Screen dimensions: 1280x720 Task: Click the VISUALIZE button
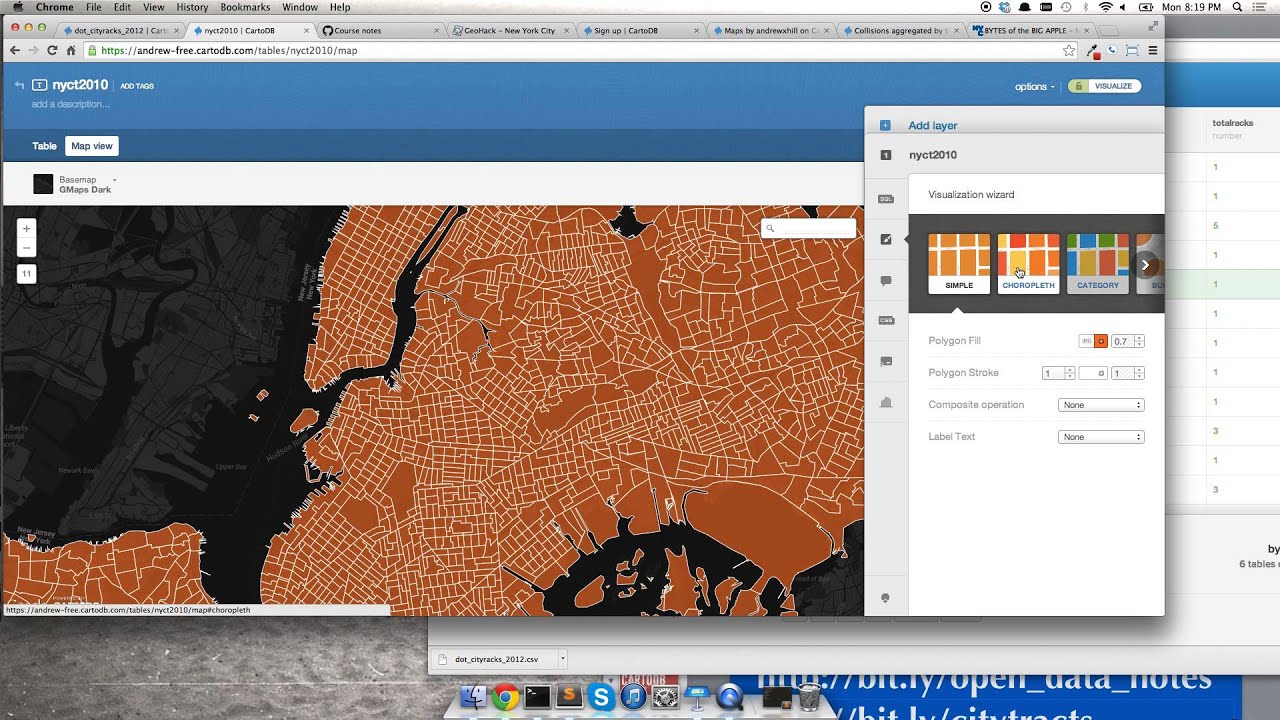pos(1113,86)
